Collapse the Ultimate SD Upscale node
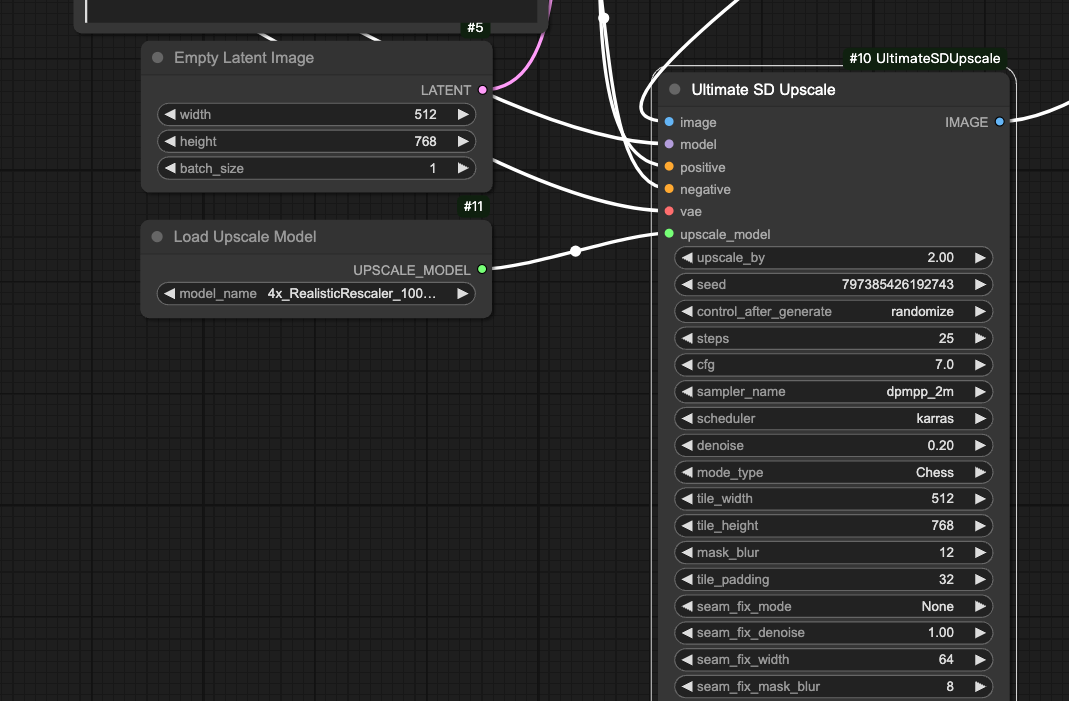 [x=675, y=90]
